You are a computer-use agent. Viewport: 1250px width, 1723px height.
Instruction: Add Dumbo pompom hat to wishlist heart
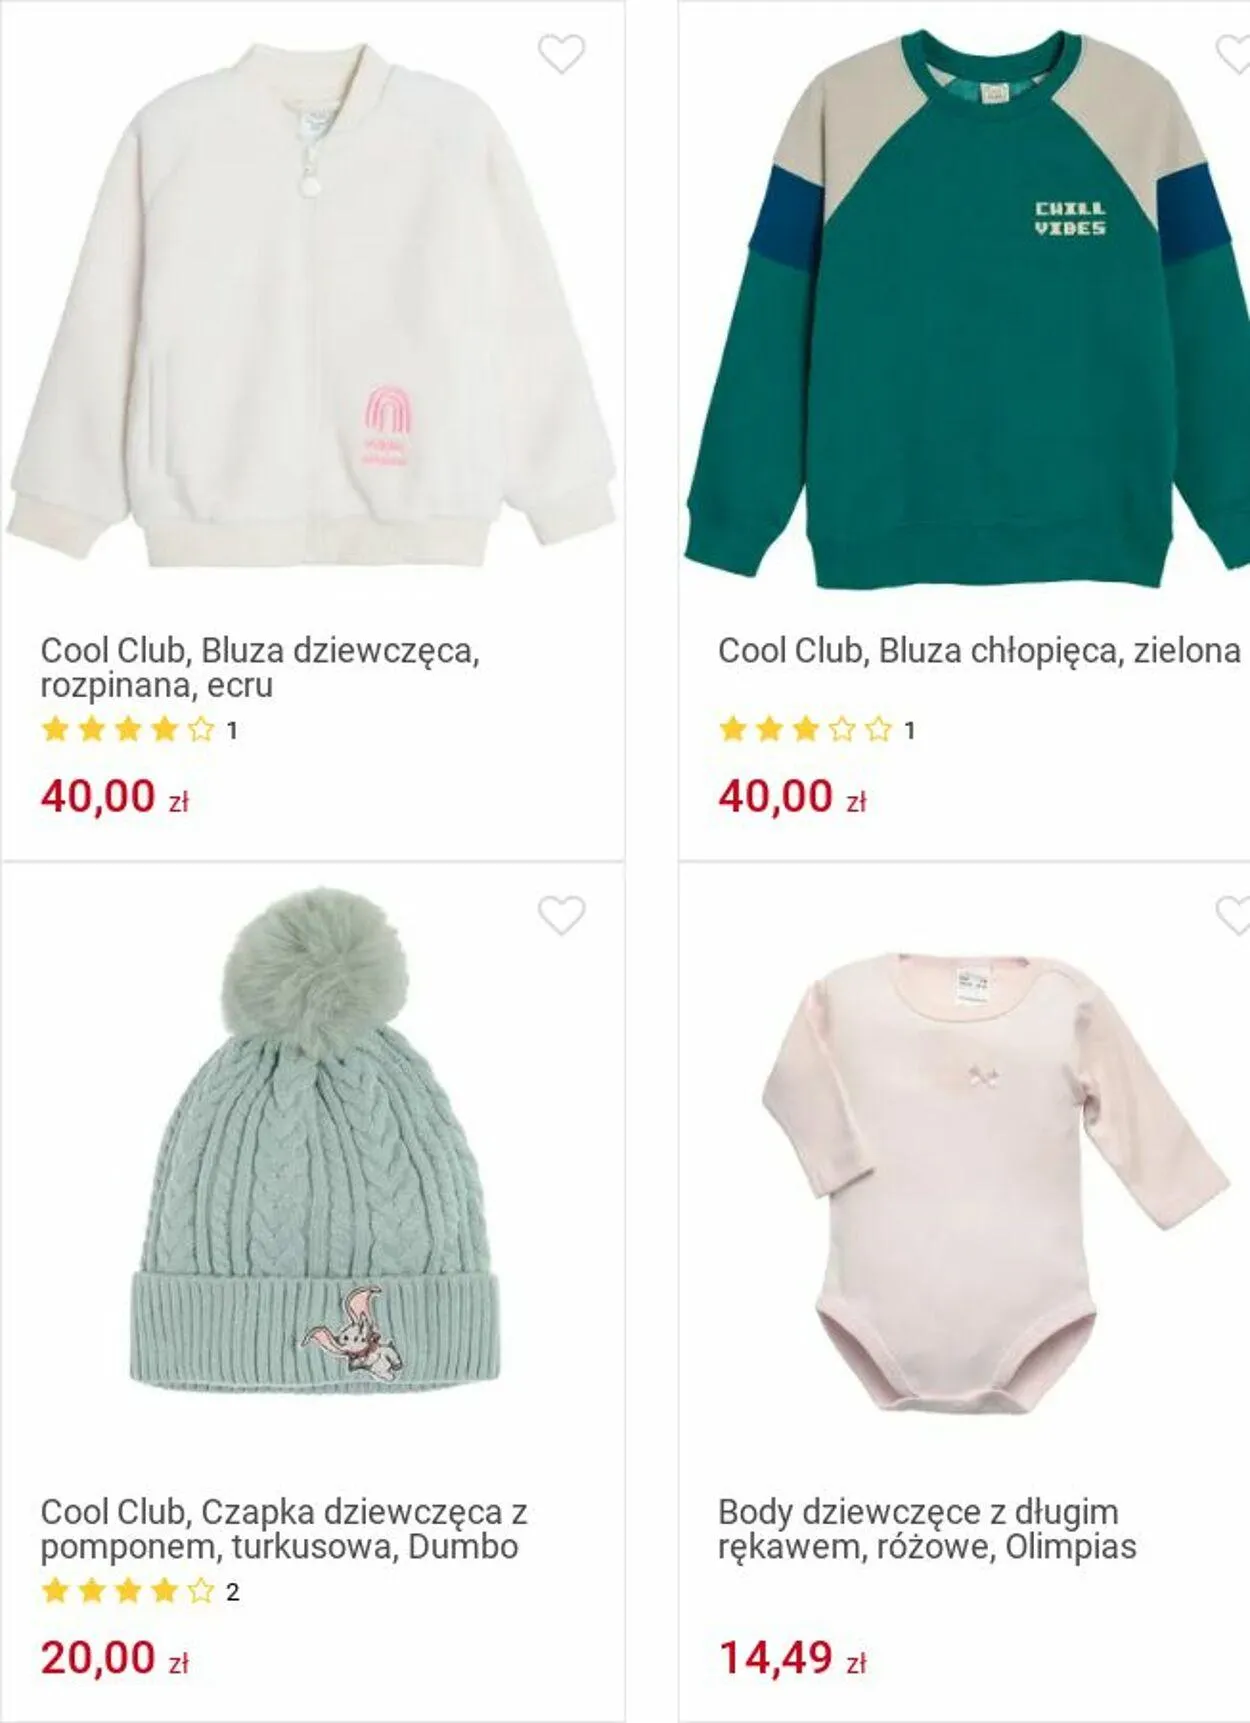click(x=561, y=915)
